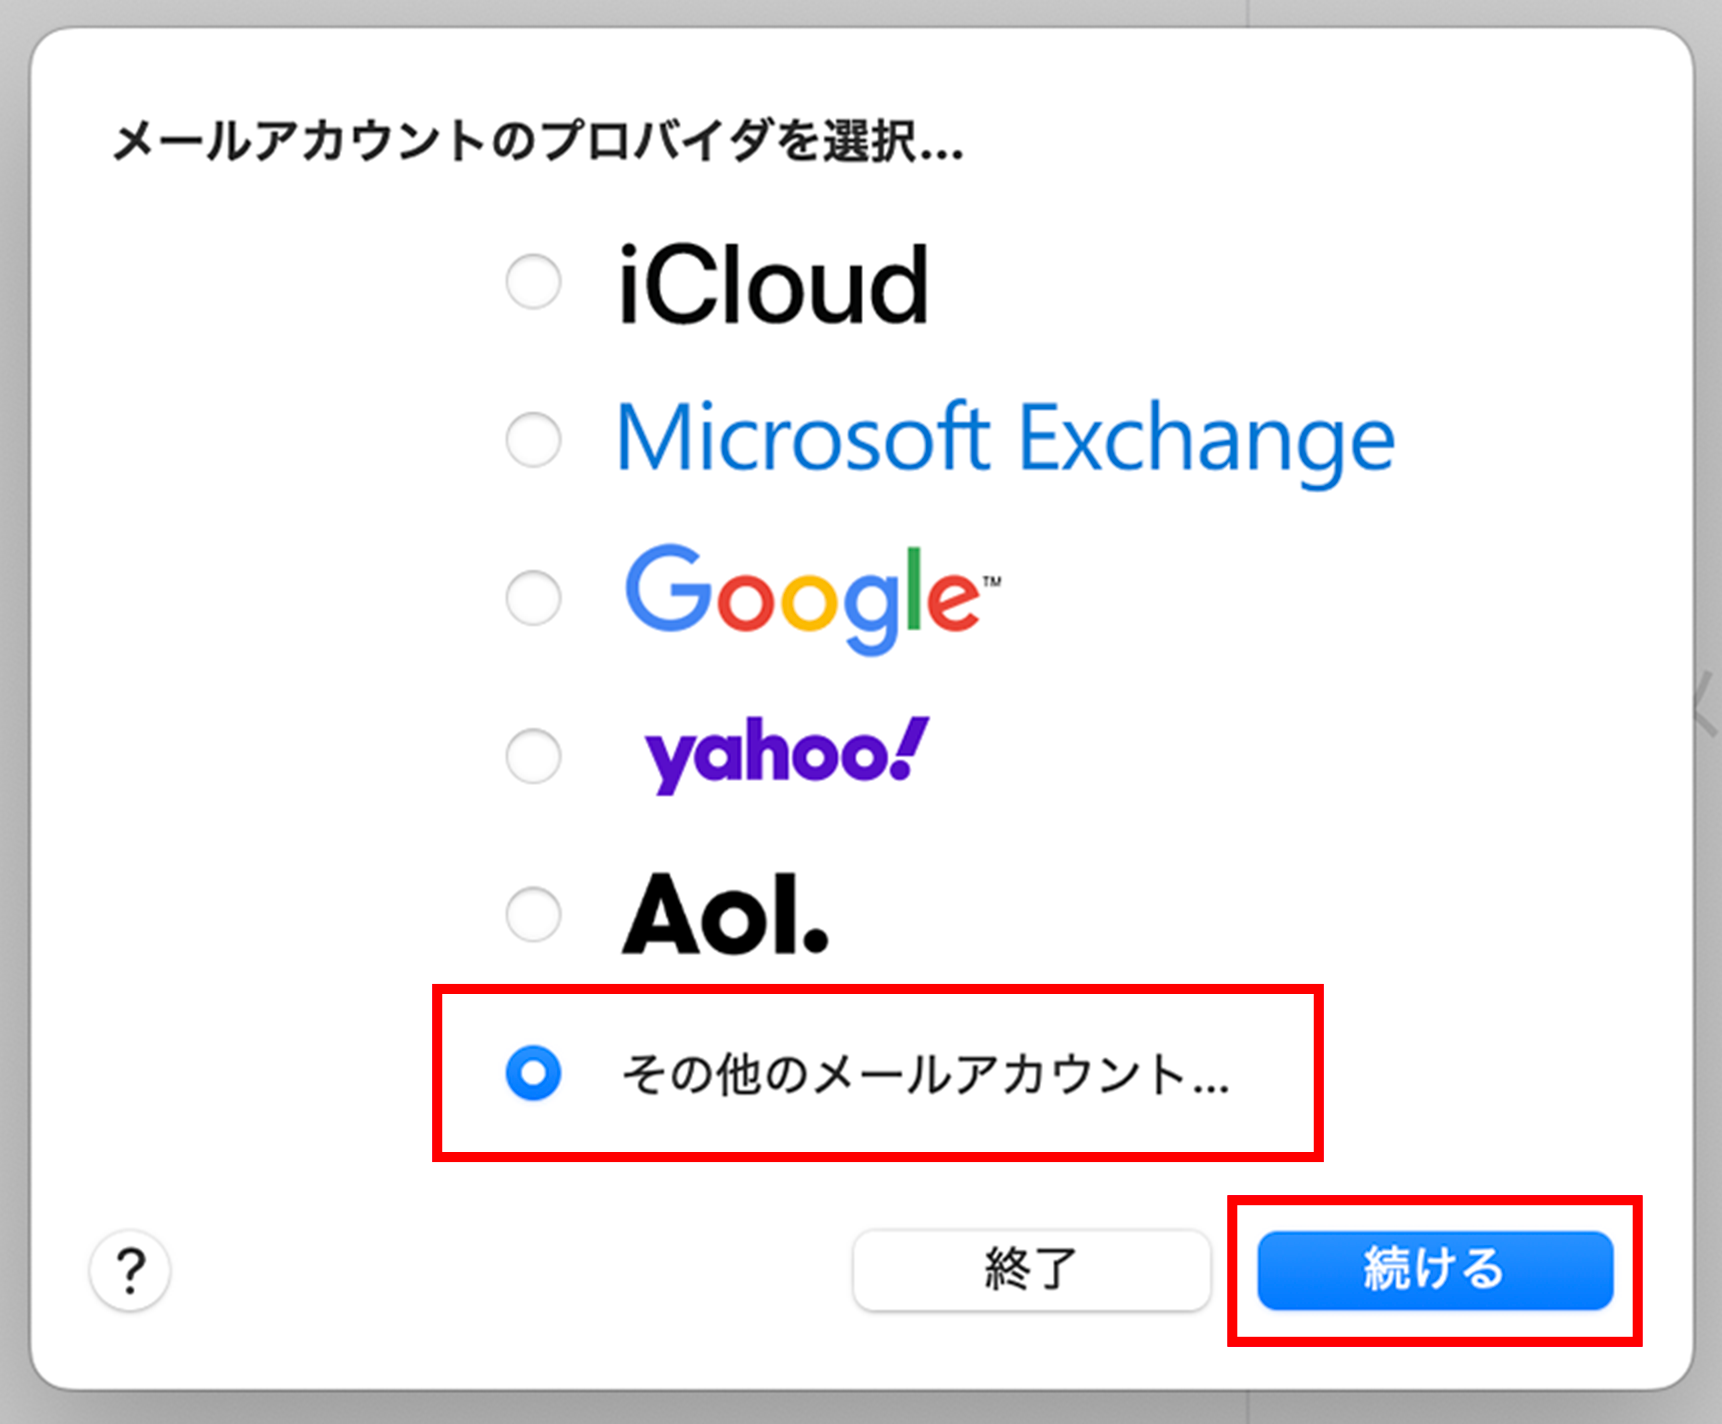Screen dimensions: 1722x1424
Task: Click the TM mark beside Google logo
Action: (991, 581)
